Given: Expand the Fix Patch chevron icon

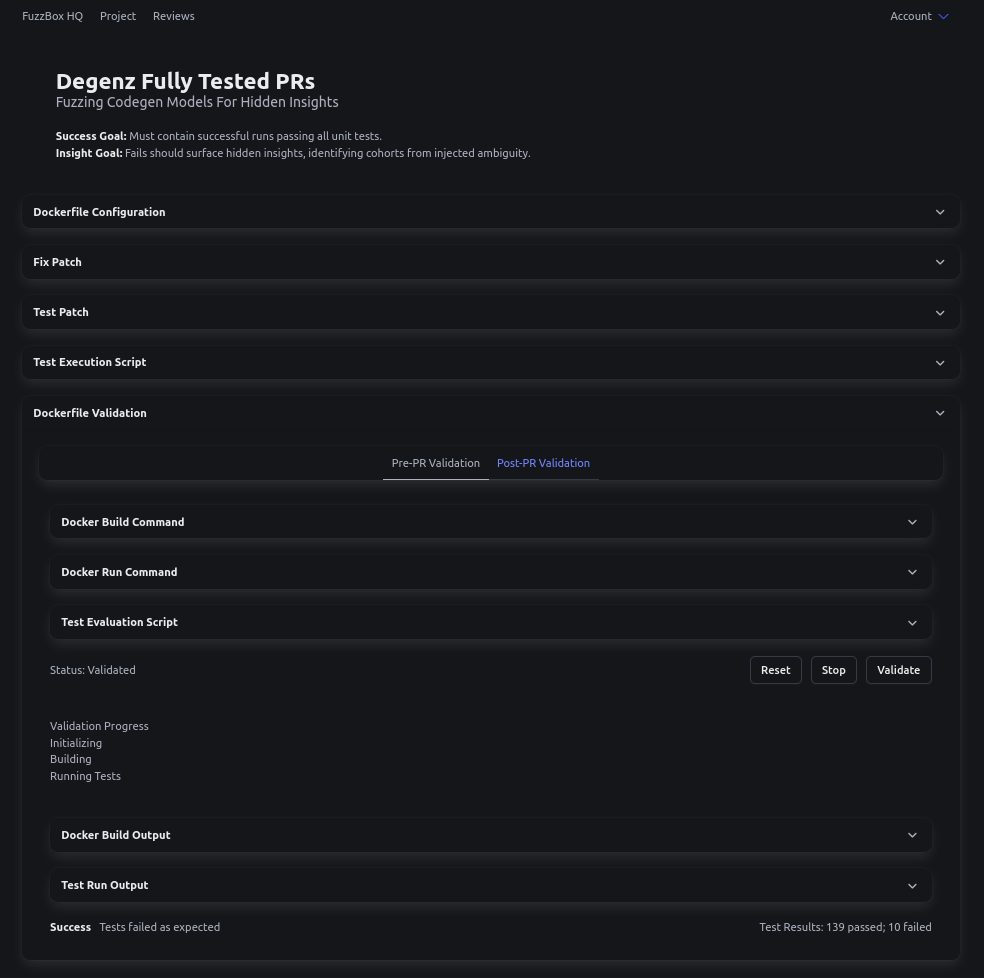Looking at the screenshot, I should [x=939, y=262].
